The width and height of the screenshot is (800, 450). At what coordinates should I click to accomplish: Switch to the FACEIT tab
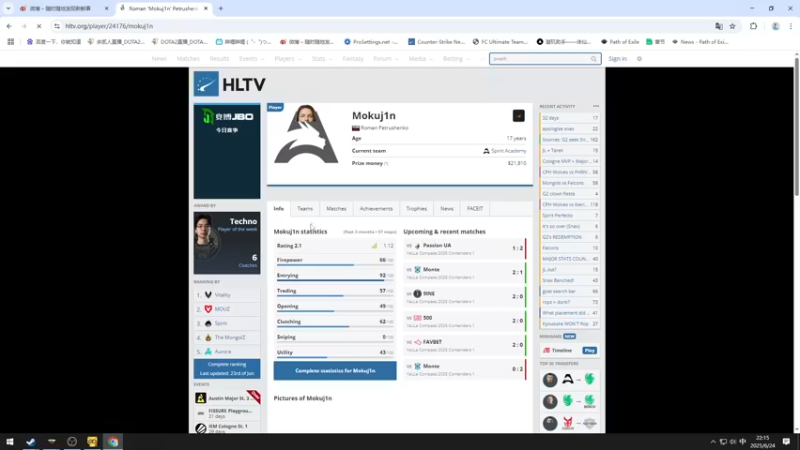click(474, 209)
